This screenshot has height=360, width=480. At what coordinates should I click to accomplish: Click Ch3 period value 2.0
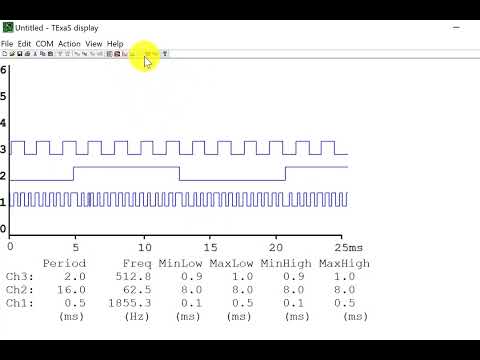point(75,277)
